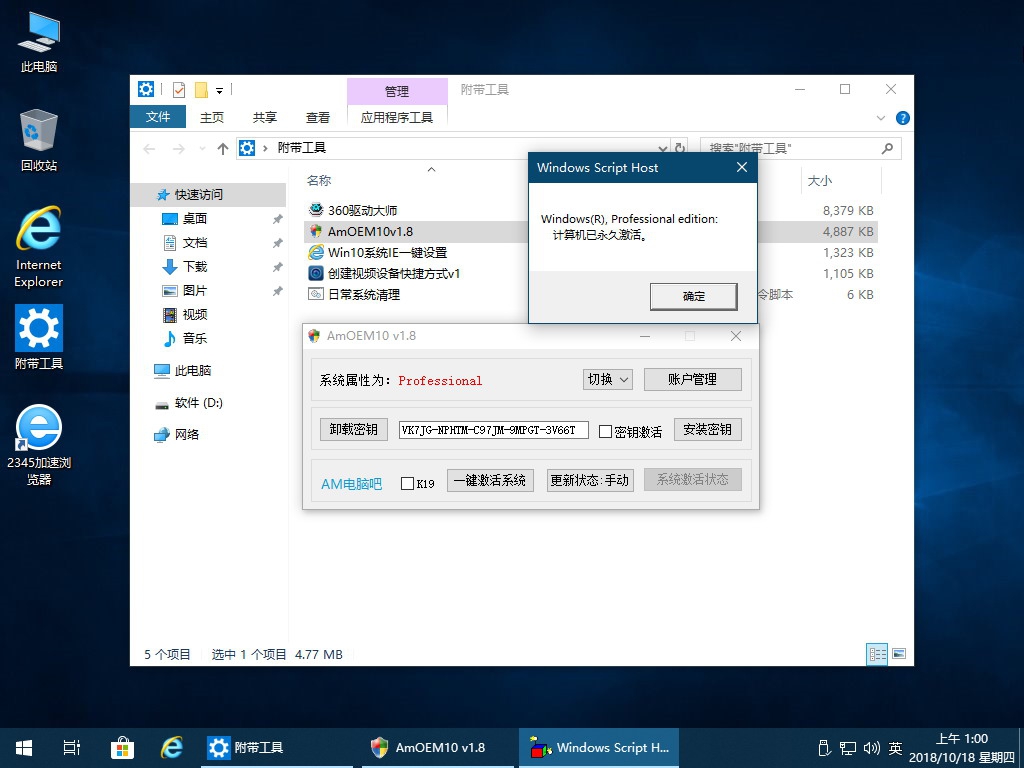Open 附带工具 gear desktop icon
The width and height of the screenshot is (1024, 768).
click(x=39, y=337)
